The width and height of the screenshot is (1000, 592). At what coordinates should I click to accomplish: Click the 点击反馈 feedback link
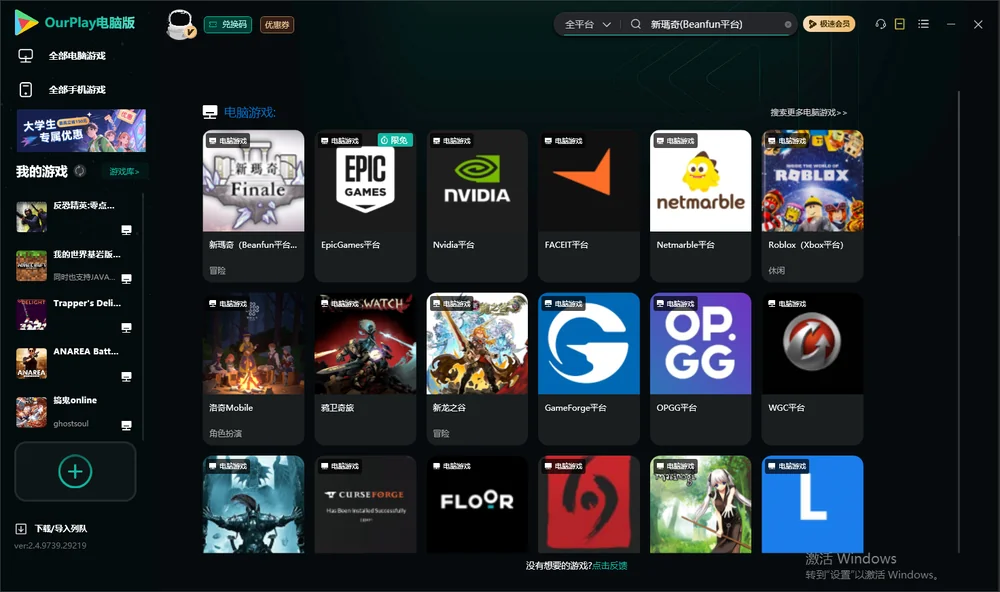pos(610,565)
